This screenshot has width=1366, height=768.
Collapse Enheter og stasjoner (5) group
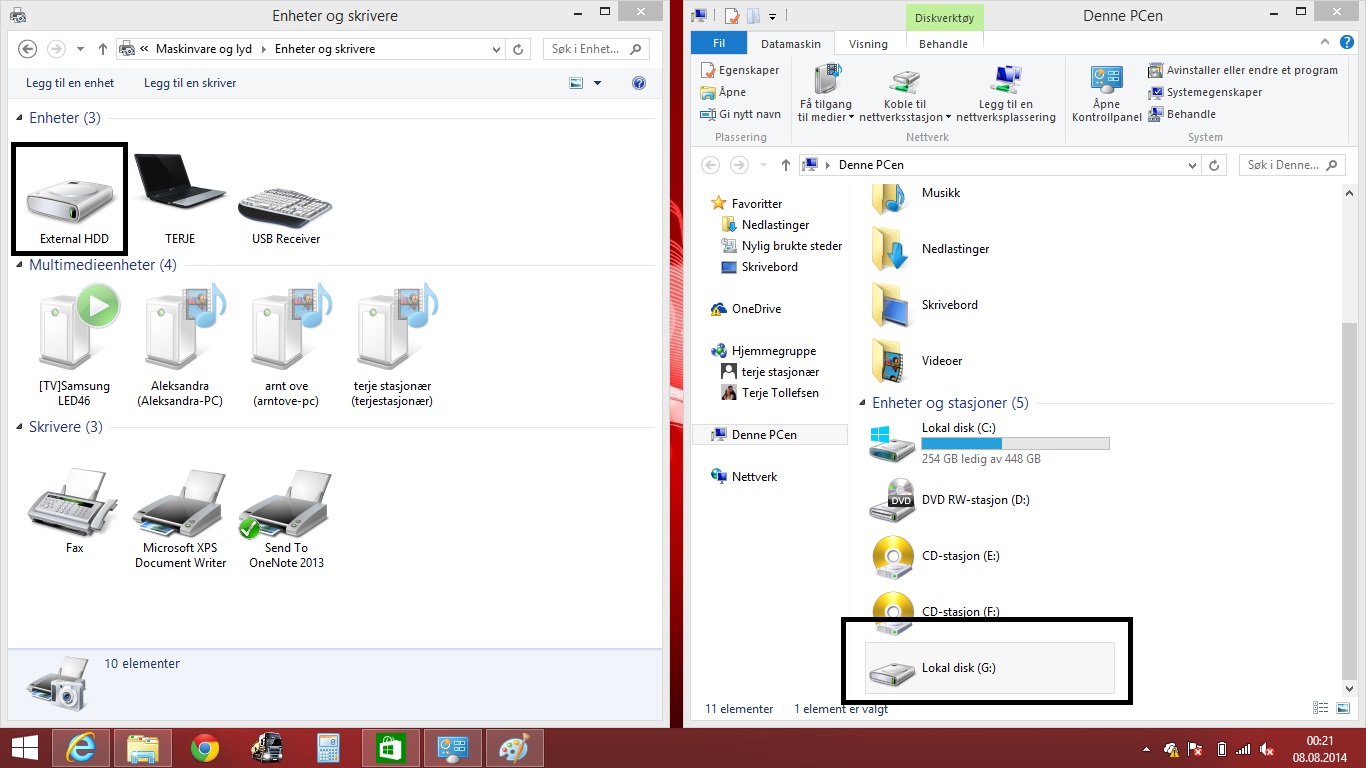point(863,404)
